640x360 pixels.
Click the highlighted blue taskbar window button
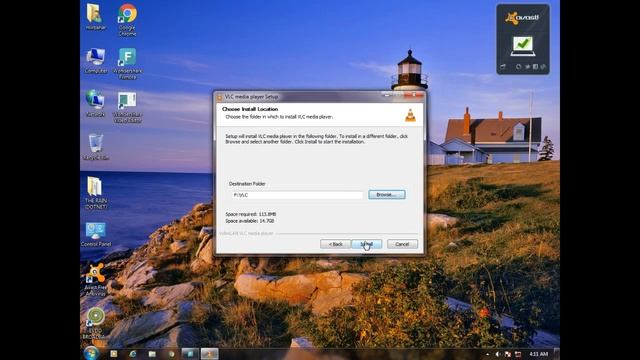(190, 354)
